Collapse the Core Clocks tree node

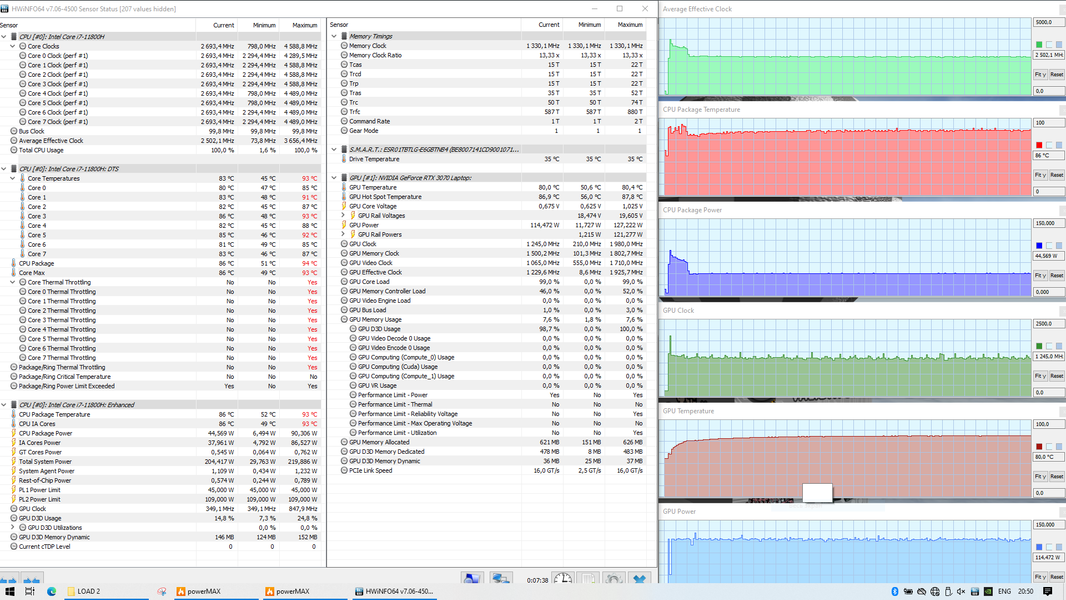pos(13,46)
